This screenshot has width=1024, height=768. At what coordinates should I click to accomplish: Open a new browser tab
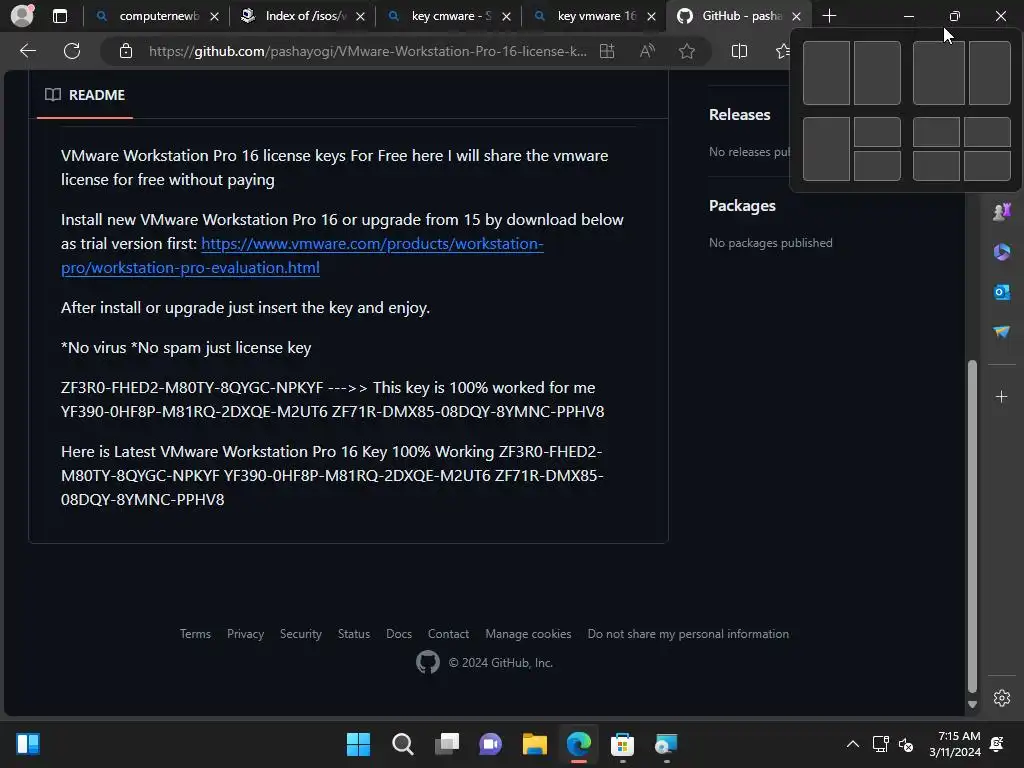pos(829,16)
